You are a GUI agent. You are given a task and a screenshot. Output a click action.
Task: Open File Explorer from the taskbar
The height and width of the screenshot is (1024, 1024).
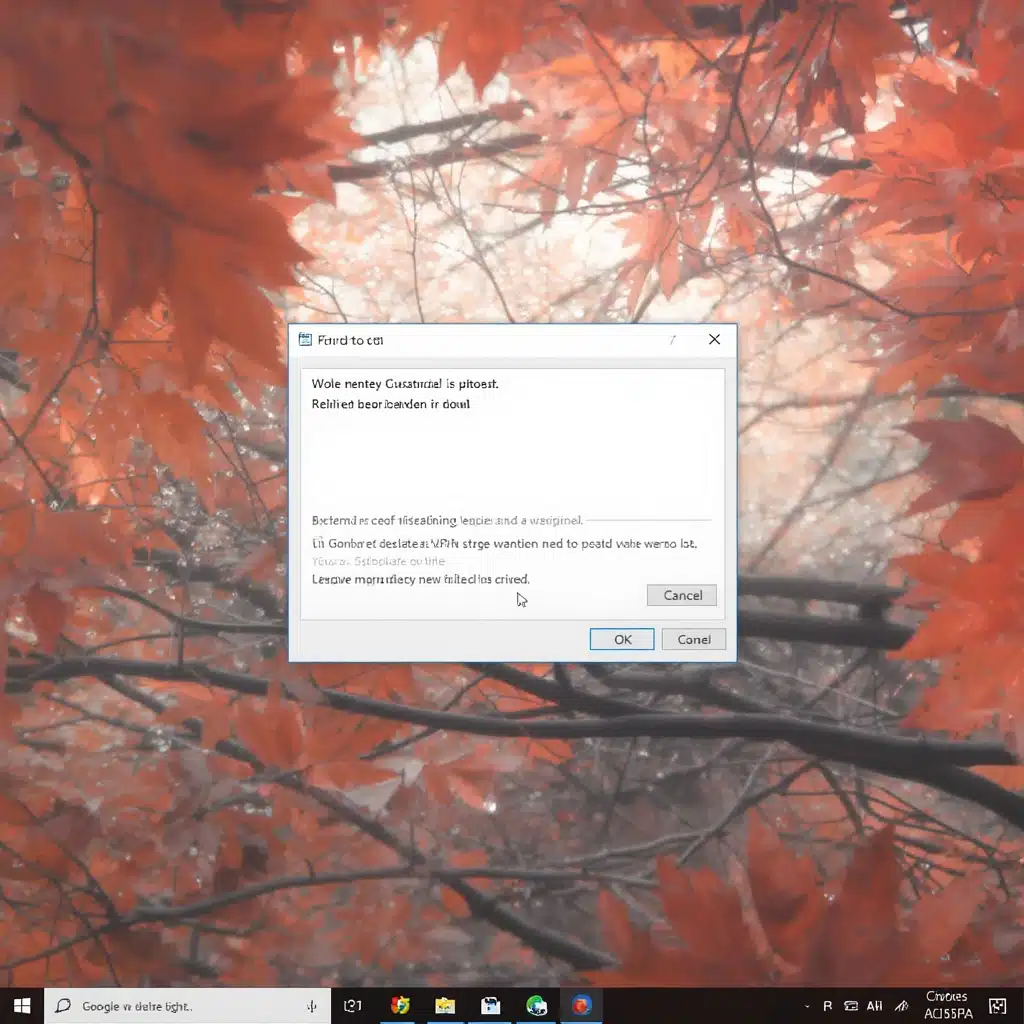pyautogui.click(x=444, y=1005)
